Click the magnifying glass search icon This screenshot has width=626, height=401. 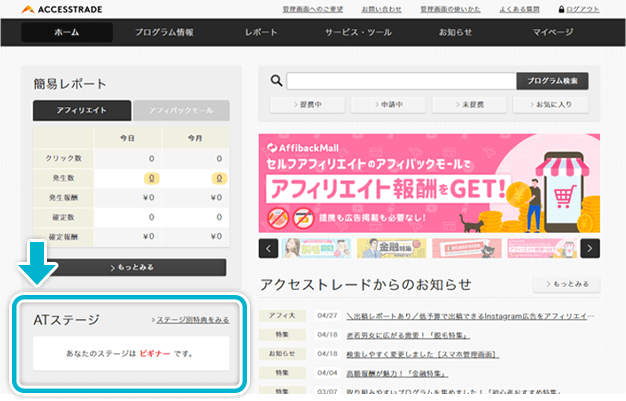coord(276,80)
